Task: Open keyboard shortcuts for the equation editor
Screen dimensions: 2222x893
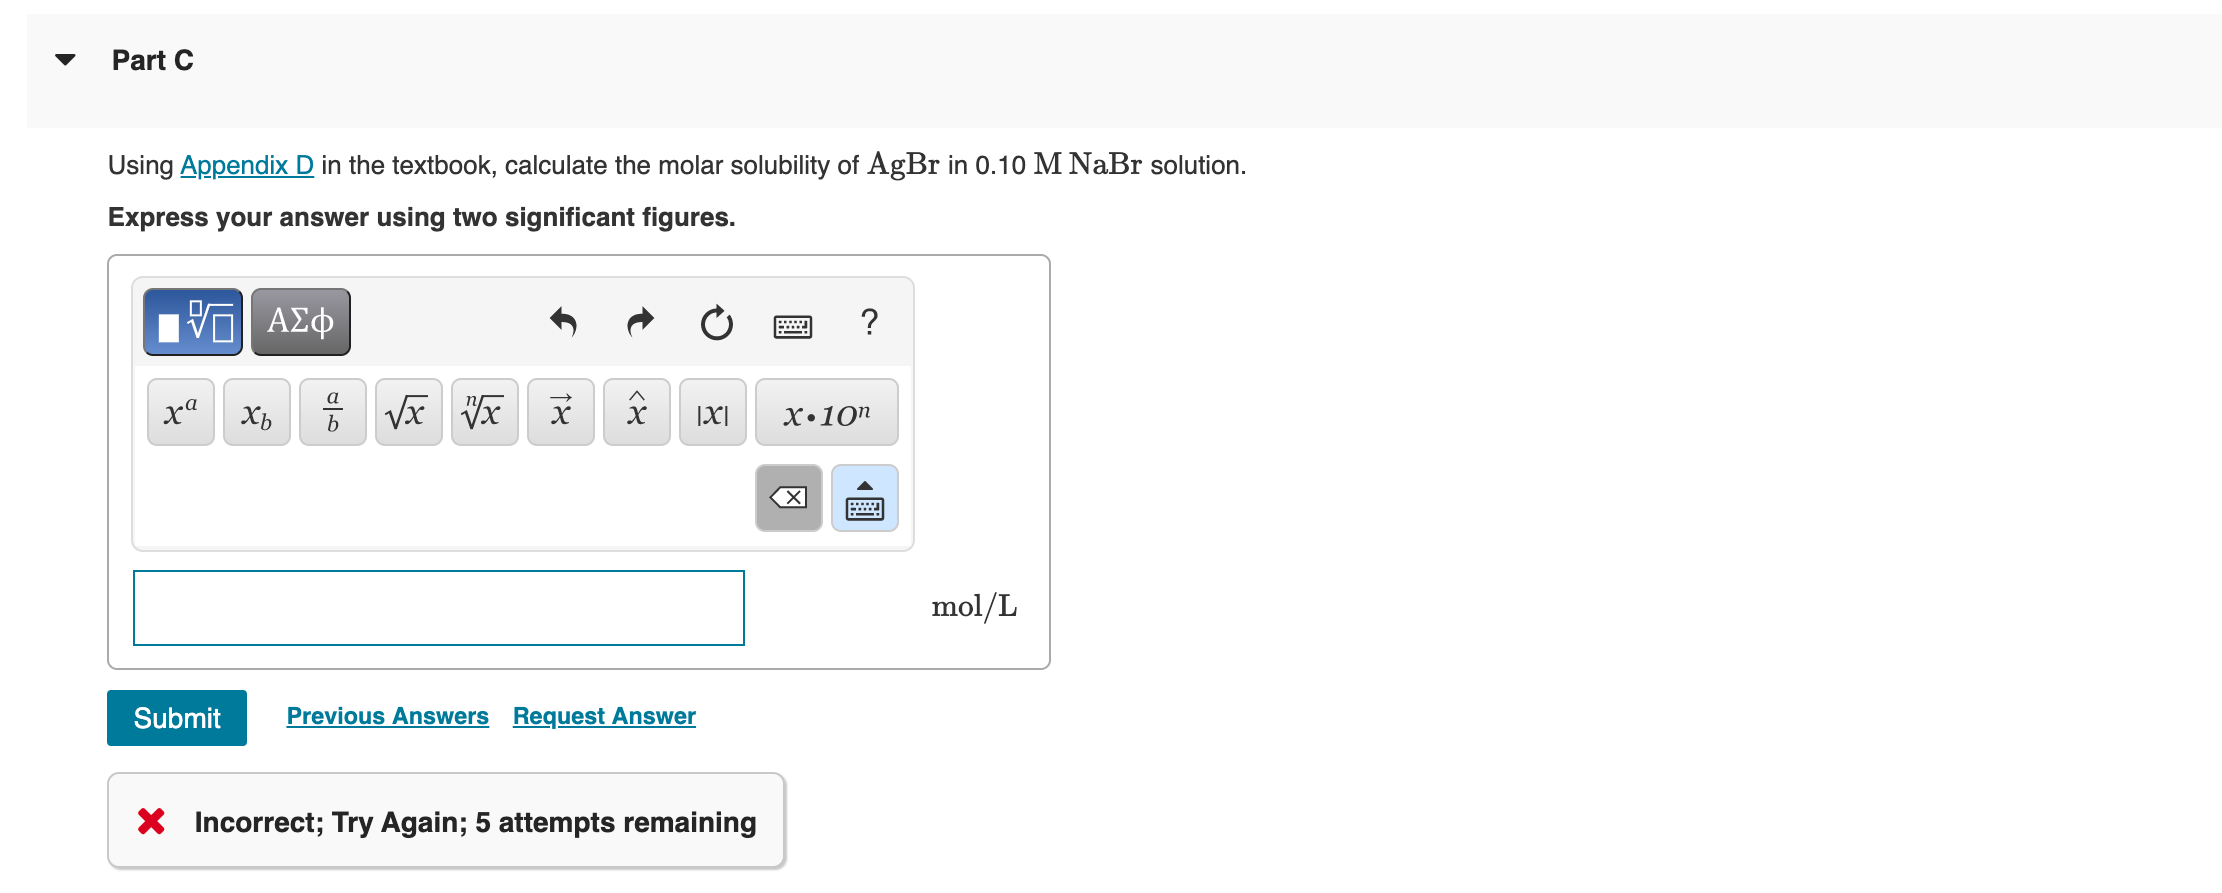Action: point(792,324)
